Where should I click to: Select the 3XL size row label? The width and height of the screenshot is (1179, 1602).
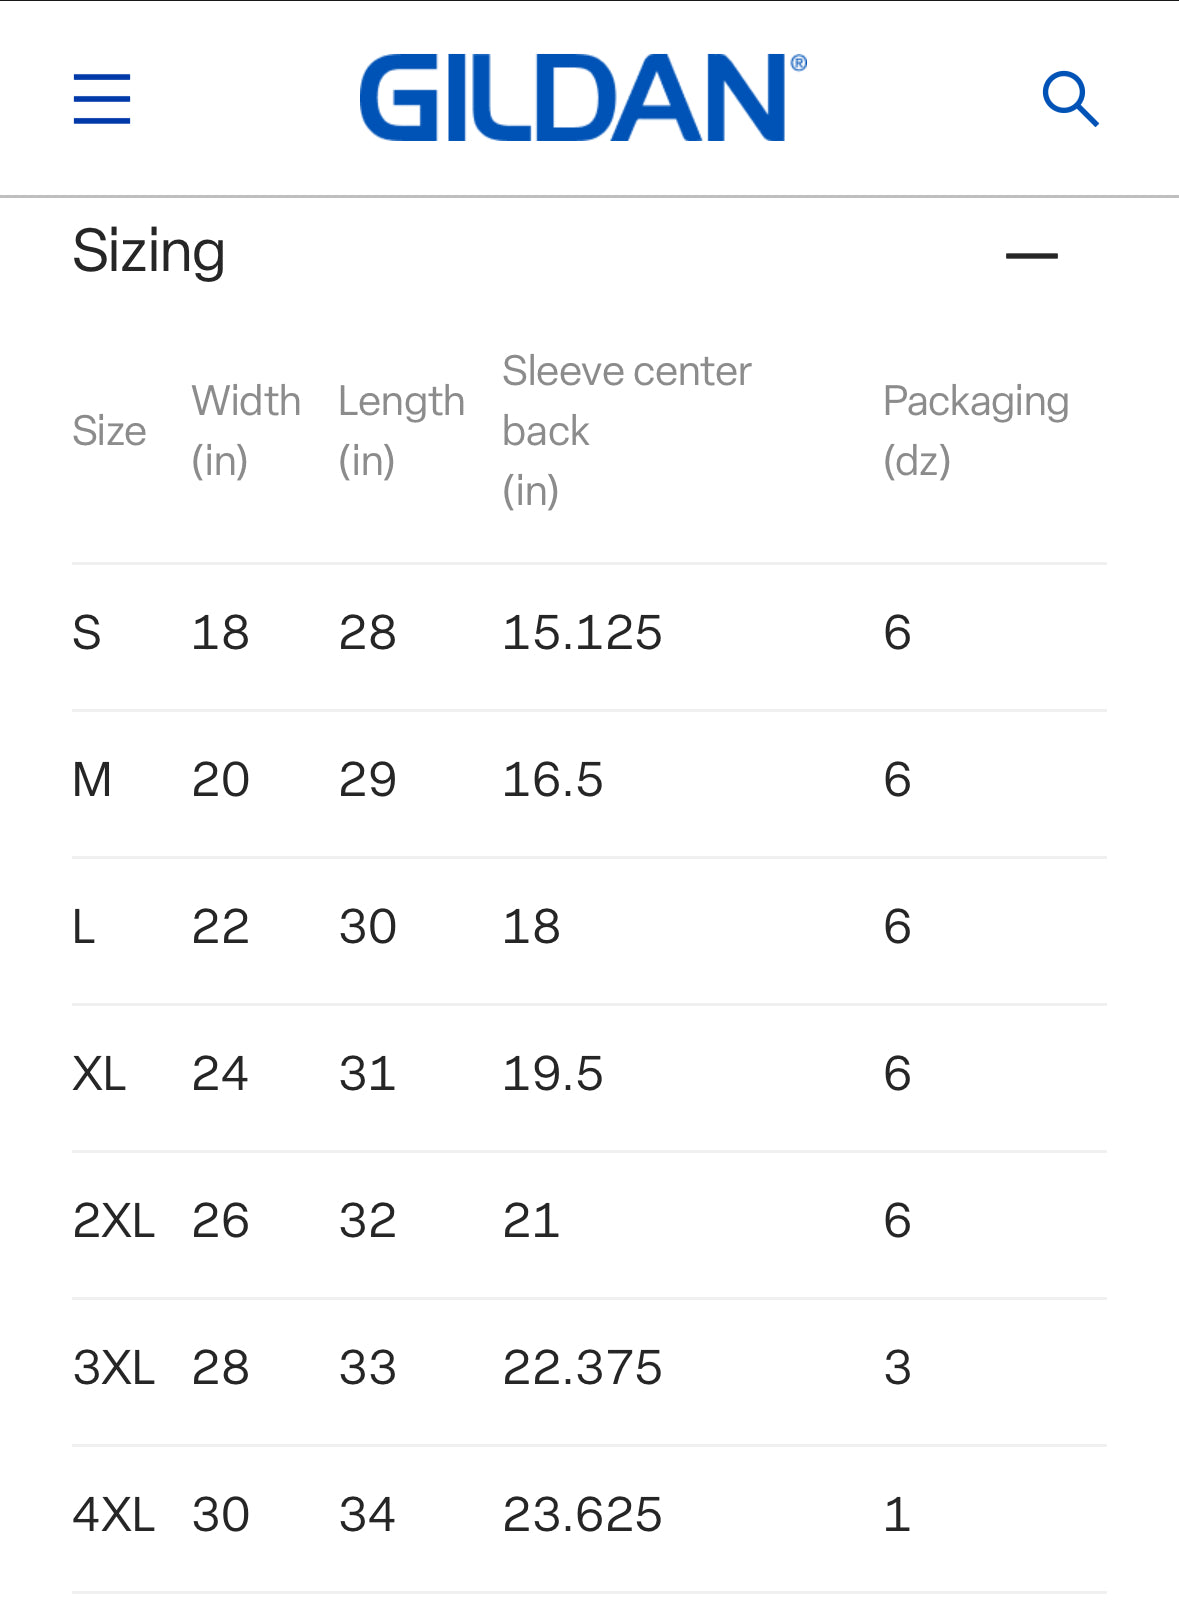point(114,1368)
